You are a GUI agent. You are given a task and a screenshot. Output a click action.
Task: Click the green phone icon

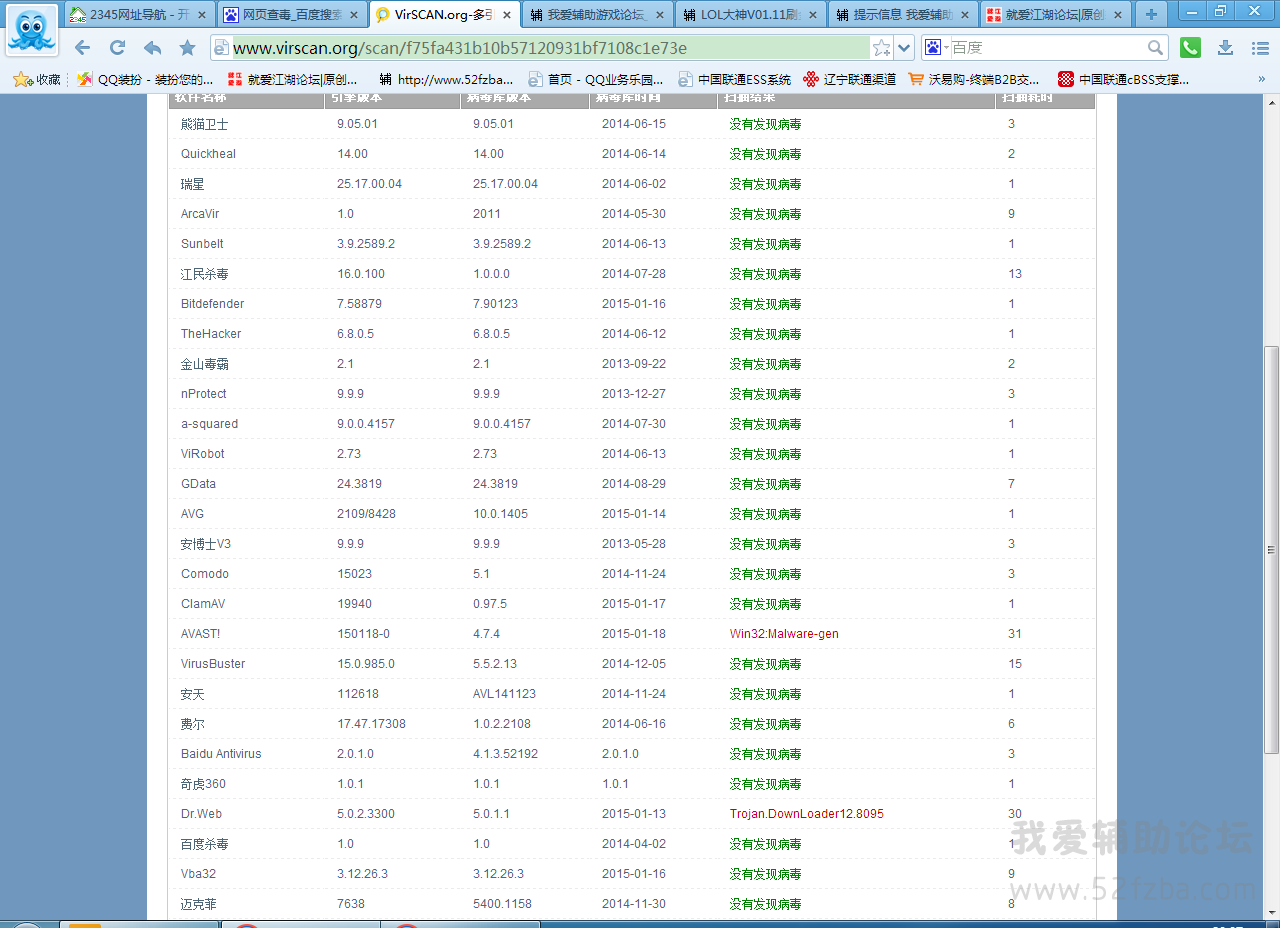pyautogui.click(x=1190, y=48)
